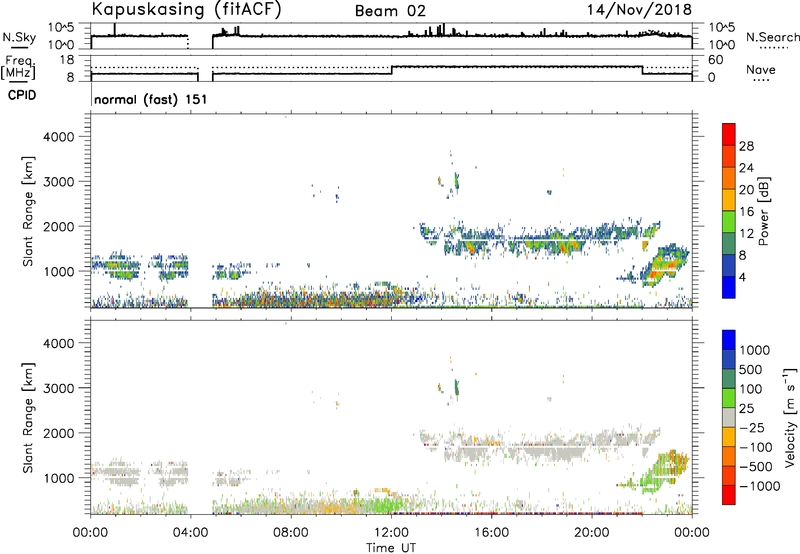Click the high-power echo patch near 22:30 in power panel
Screen dimensions: 800x554
(x=662, y=266)
